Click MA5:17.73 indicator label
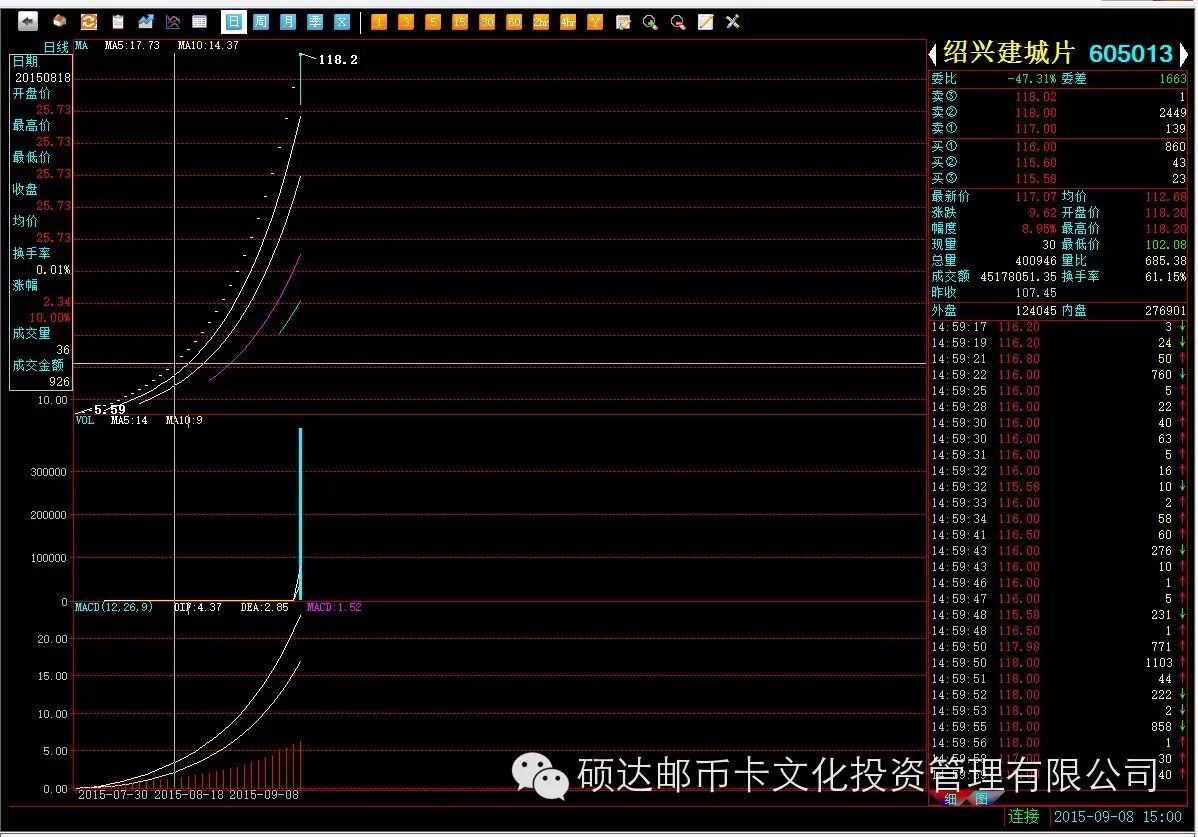This screenshot has width=1198, height=837. [x=132, y=46]
